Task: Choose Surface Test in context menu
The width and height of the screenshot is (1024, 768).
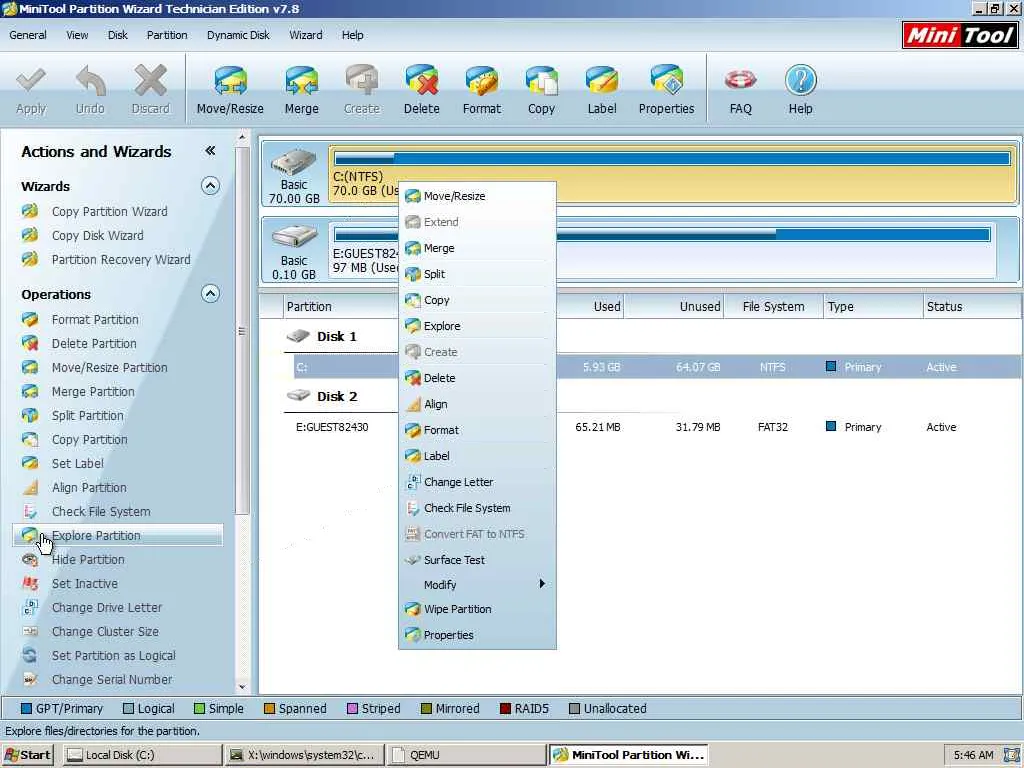Action: tap(477, 560)
